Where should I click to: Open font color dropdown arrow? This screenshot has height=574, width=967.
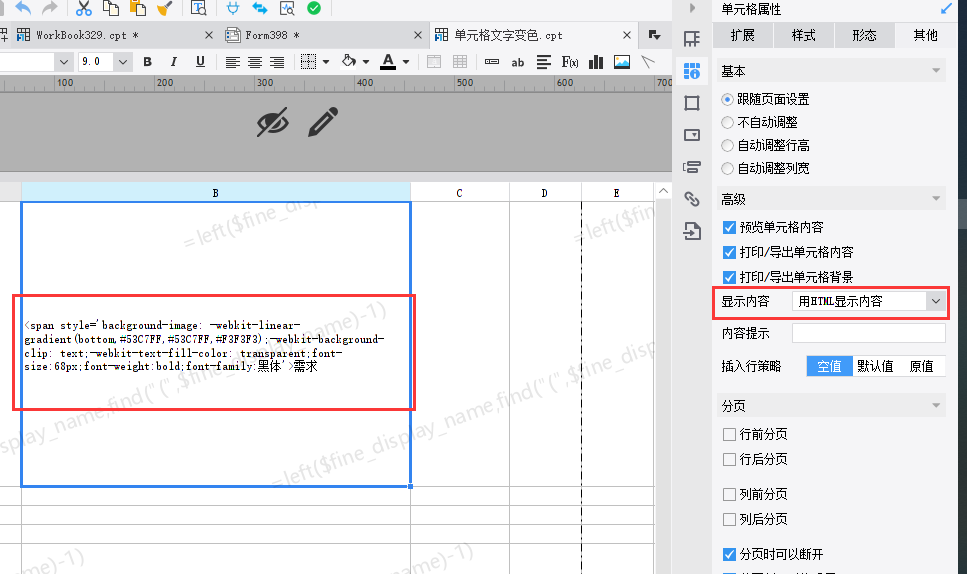[x=406, y=62]
